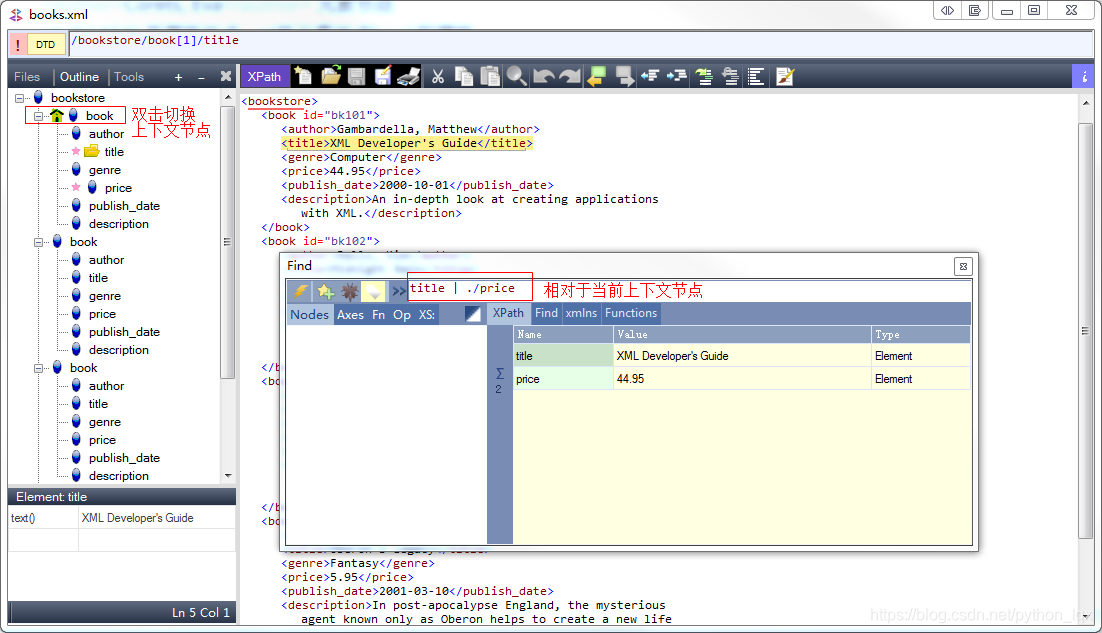The width and height of the screenshot is (1102, 633).
Task: Click the plus button in the side panel header
Action: click(179, 77)
